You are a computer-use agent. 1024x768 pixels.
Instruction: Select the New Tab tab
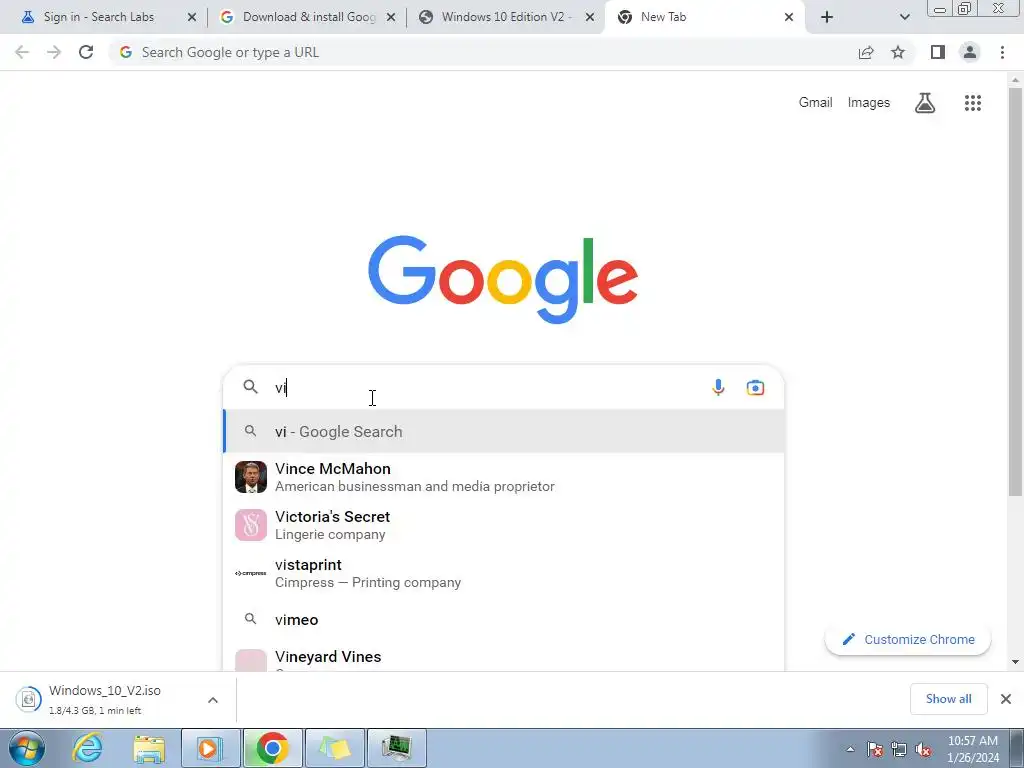pyautogui.click(x=663, y=17)
